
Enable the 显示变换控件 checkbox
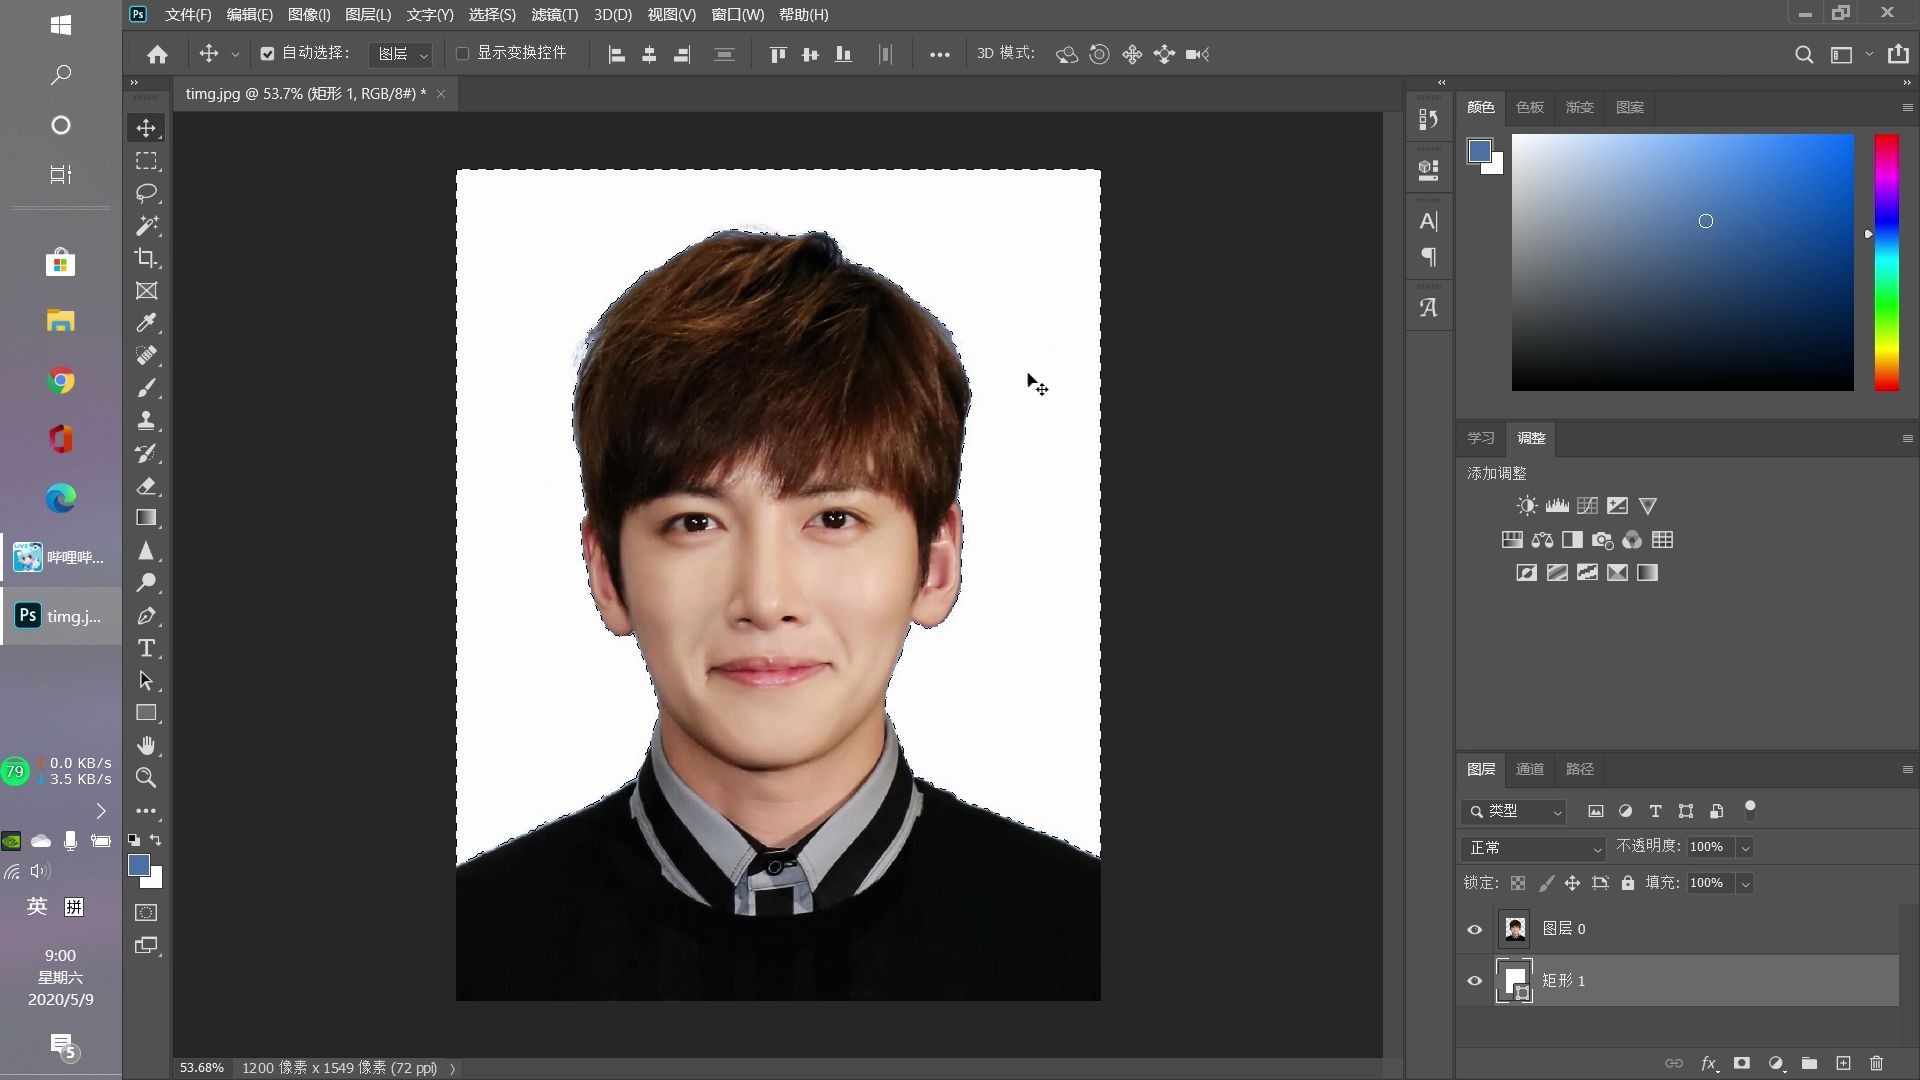pos(462,54)
